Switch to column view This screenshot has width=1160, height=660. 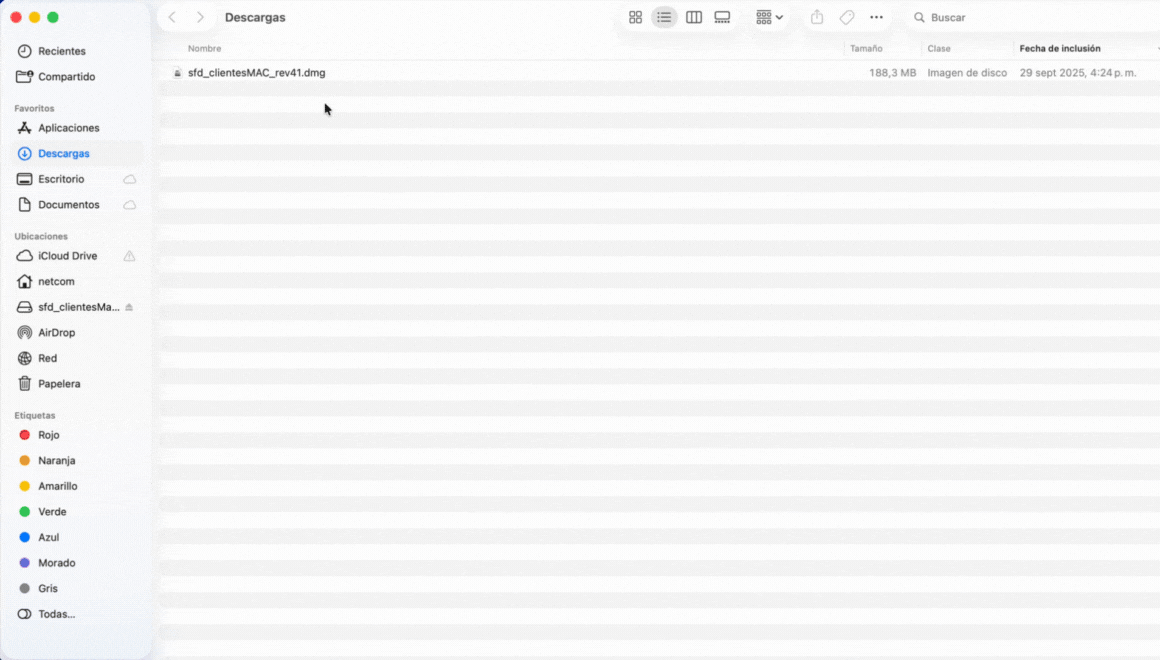tap(693, 18)
